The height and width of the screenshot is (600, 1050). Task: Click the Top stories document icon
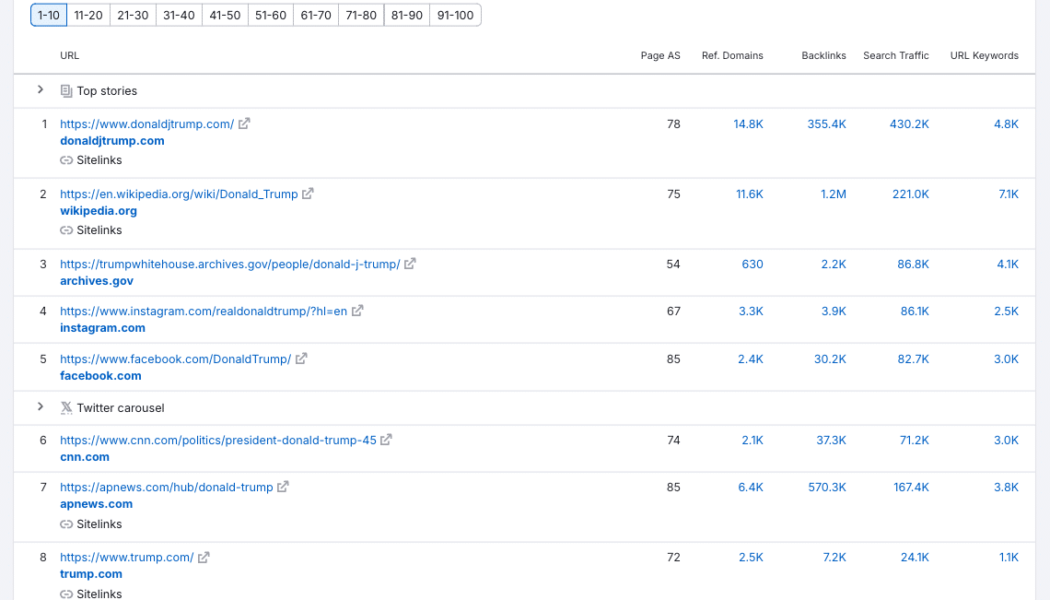click(64, 90)
